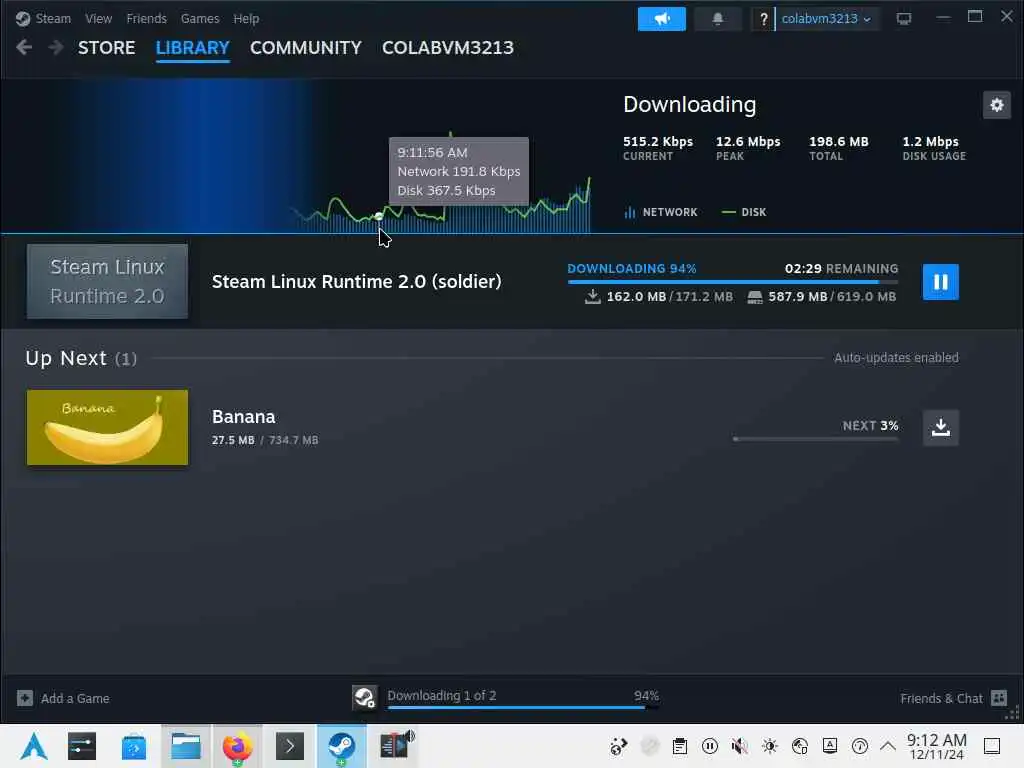Click the Steam Linux Runtime 2.0 (soldier) title
Screen dimensions: 1024x768
357,281
